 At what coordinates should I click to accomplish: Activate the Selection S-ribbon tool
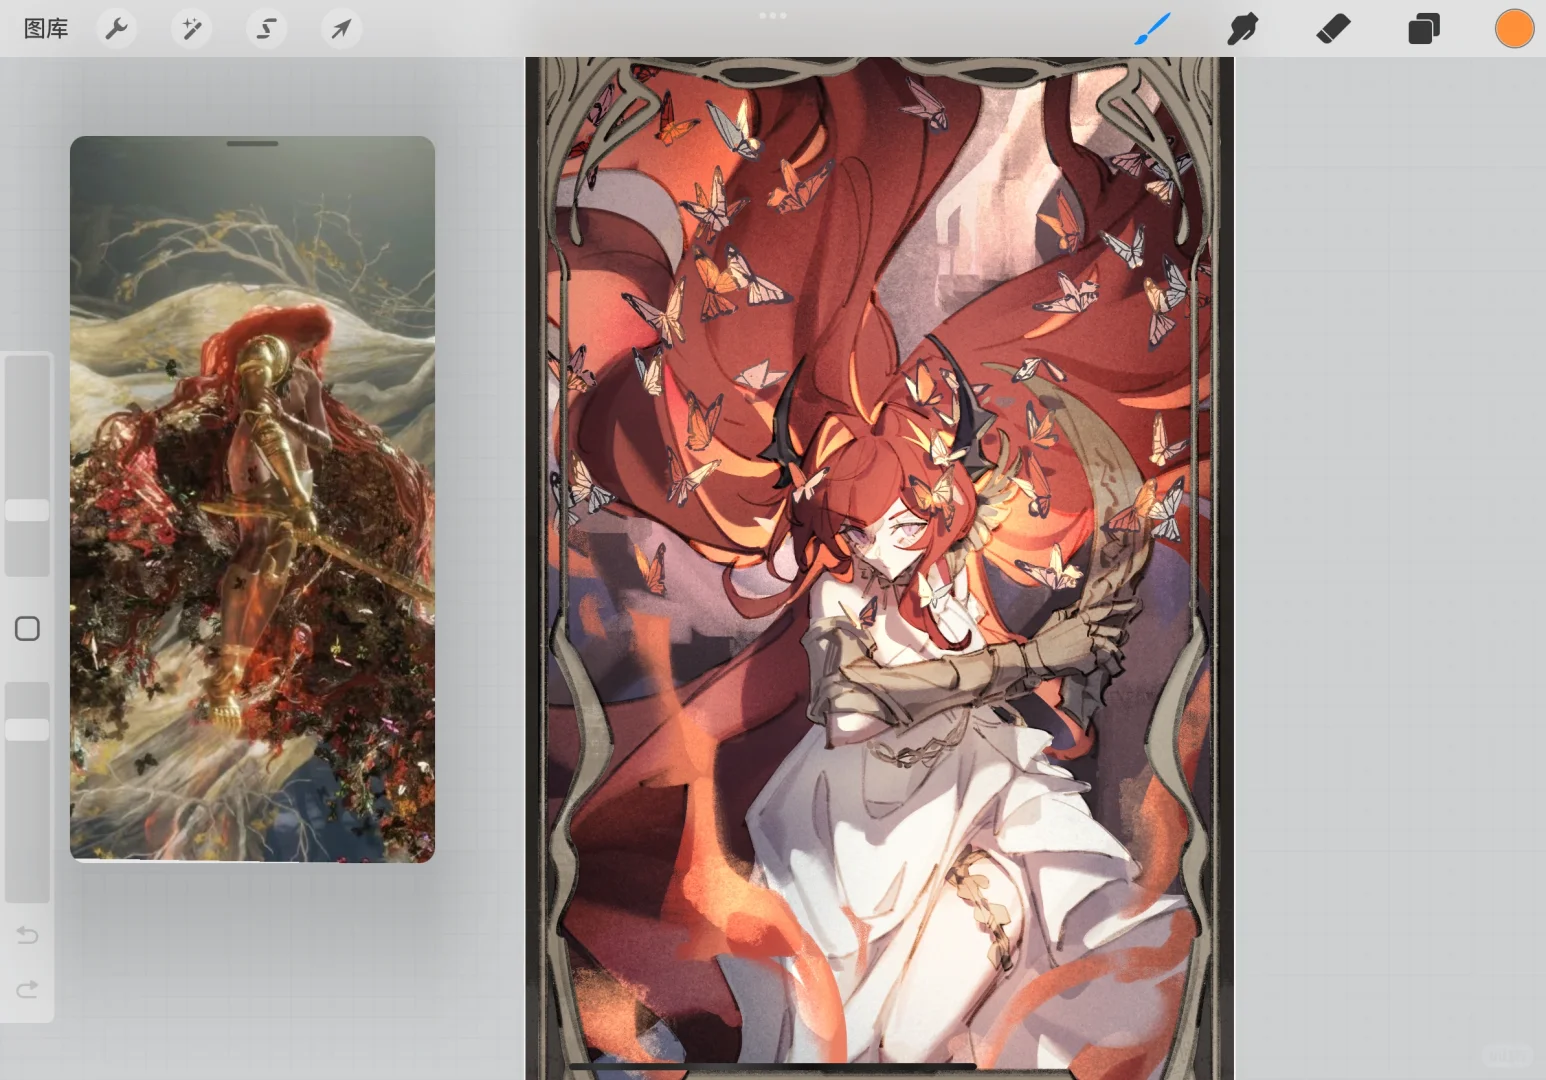(266, 29)
